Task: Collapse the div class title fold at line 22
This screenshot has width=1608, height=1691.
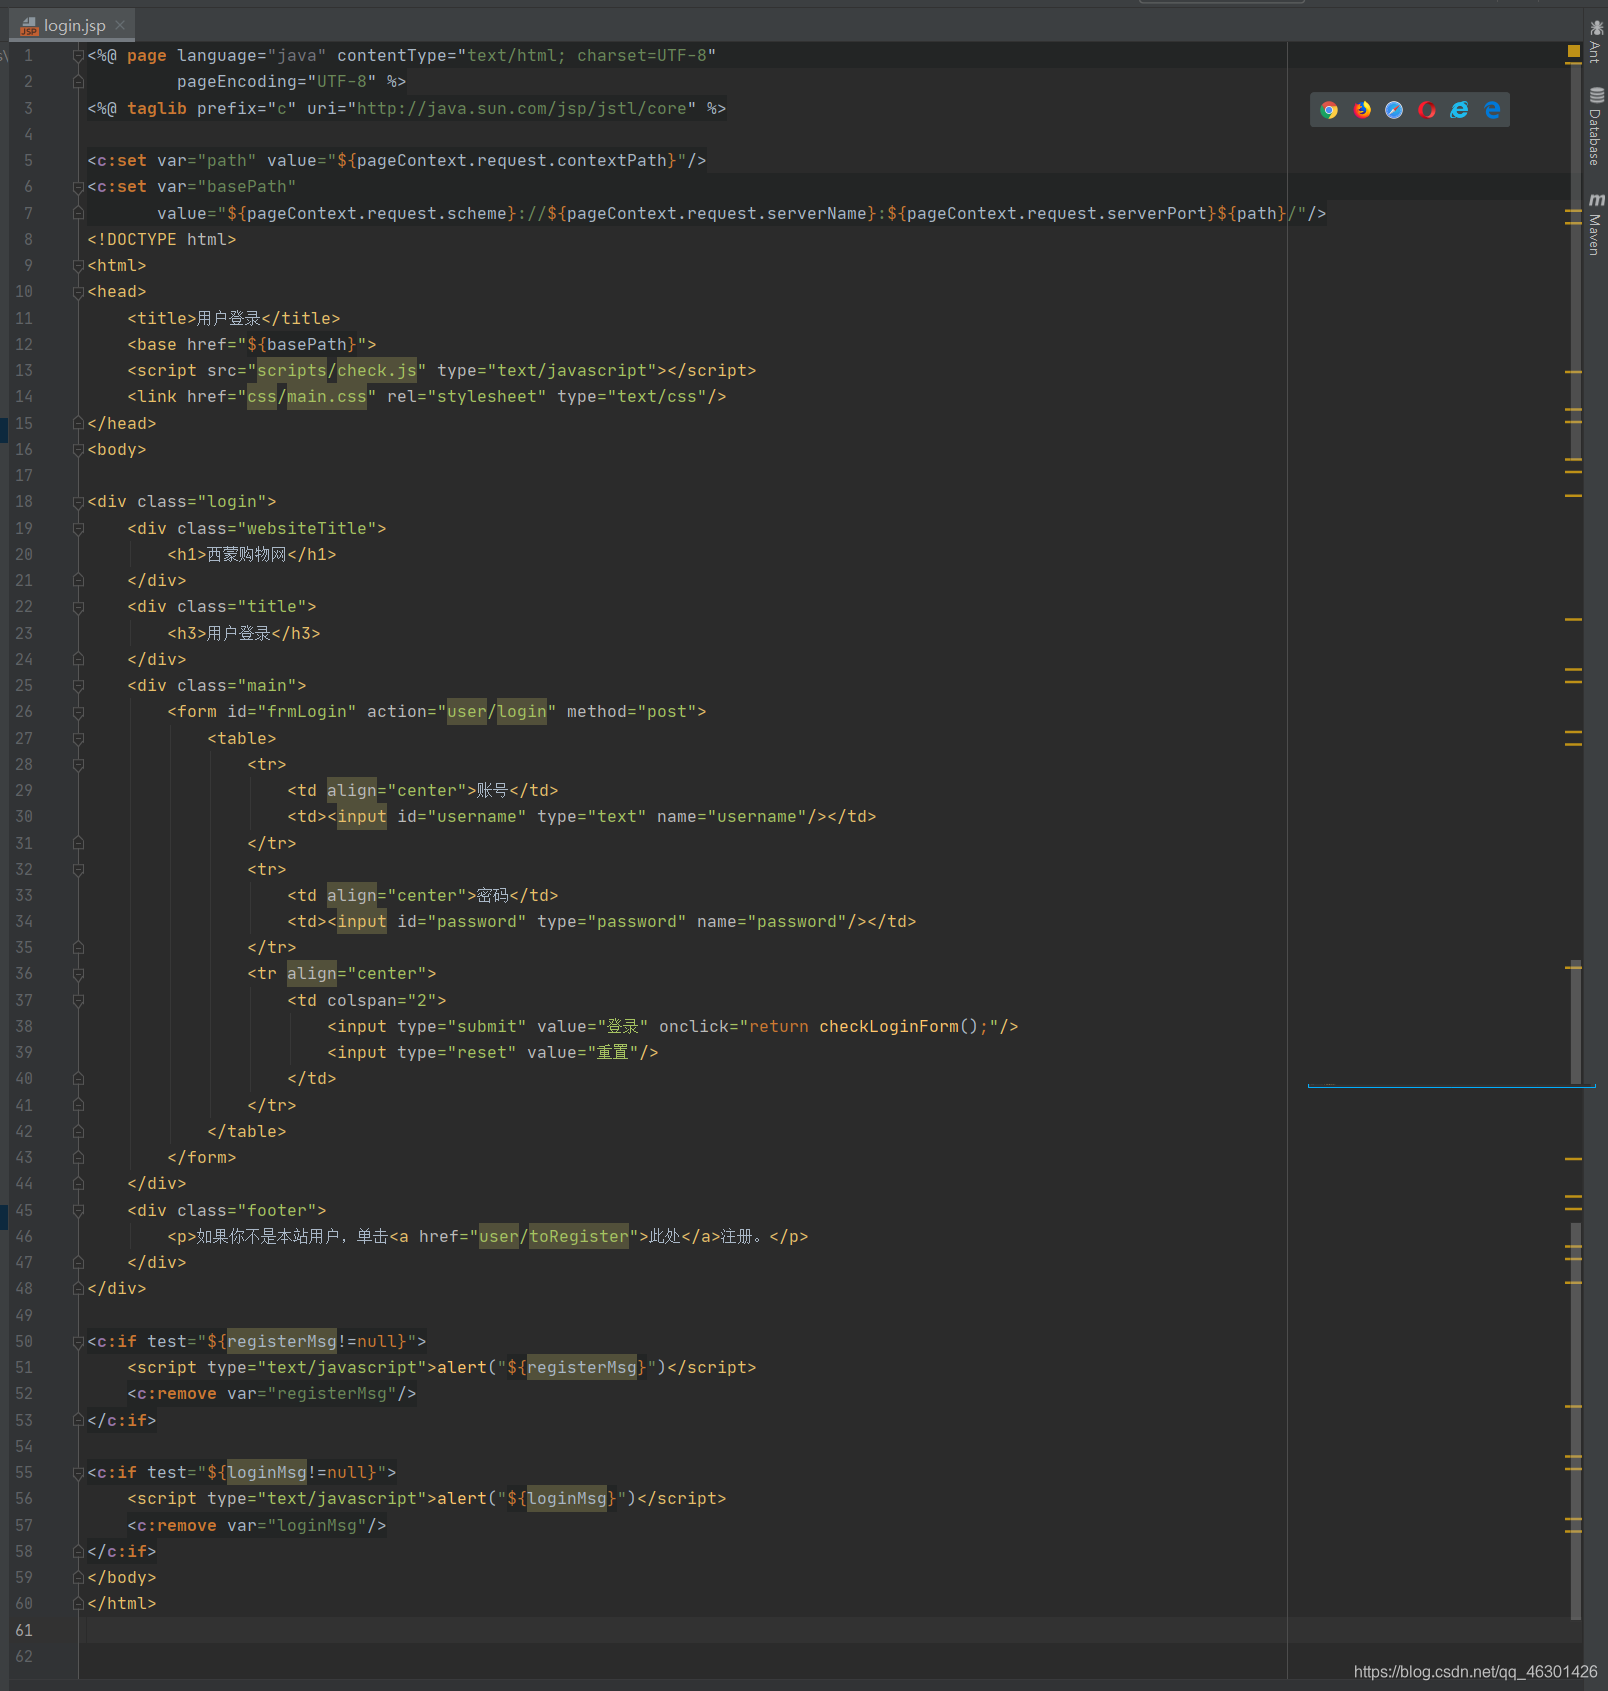Action: (x=78, y=607)
